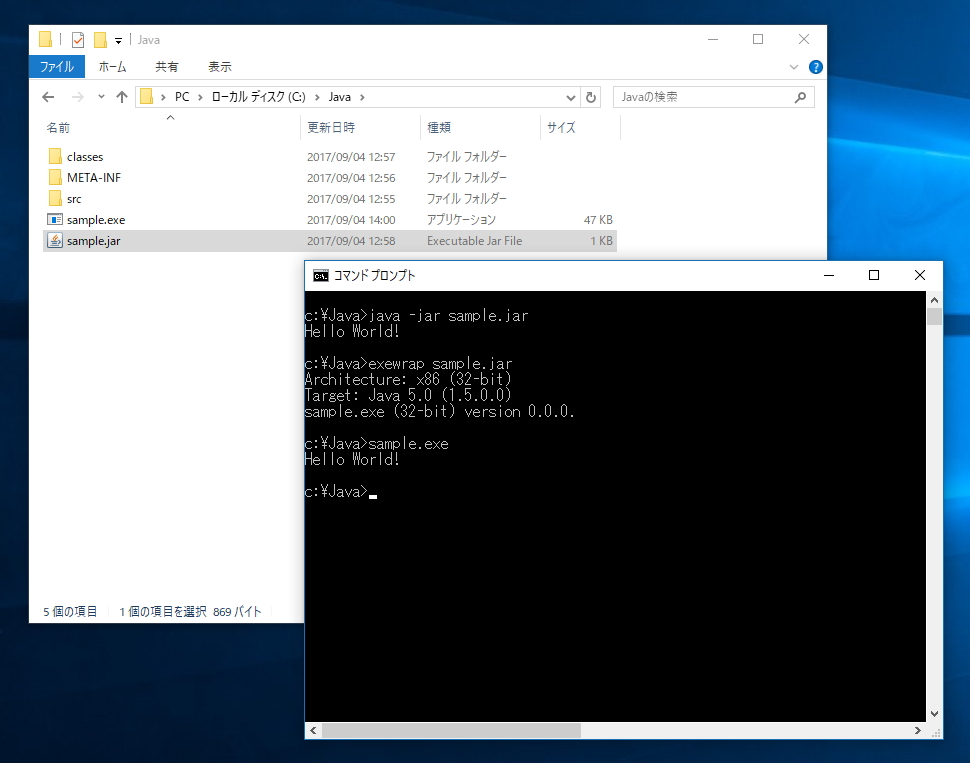This screenshot has width=970, height=763.
Task: Click the Command Prompt title bar icon
Action: [320, 275]
